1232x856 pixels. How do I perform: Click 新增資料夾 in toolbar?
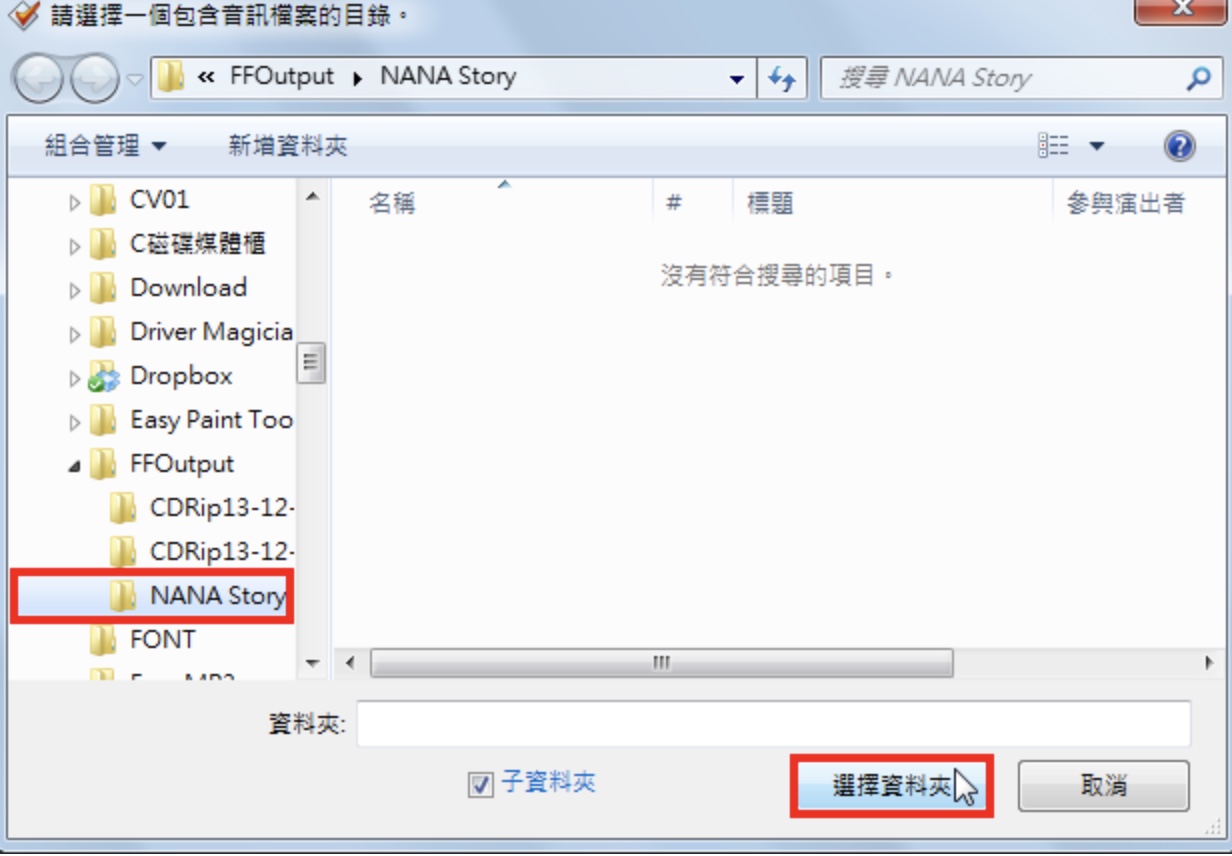pyautogui.click(x=288, y=146)
